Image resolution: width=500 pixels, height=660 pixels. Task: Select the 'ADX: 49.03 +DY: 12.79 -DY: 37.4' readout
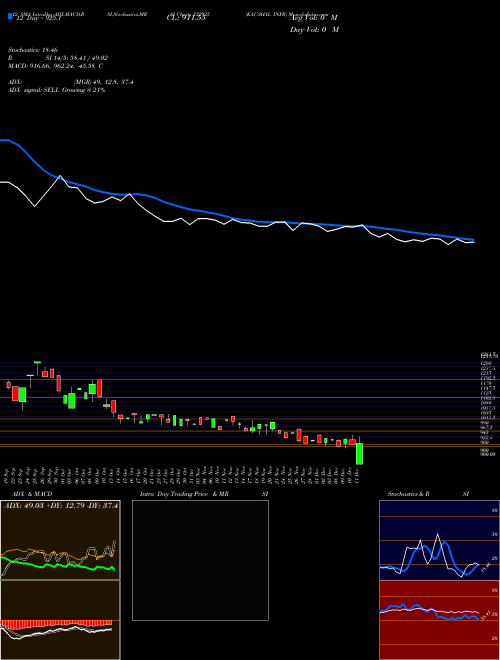point(61,506)
